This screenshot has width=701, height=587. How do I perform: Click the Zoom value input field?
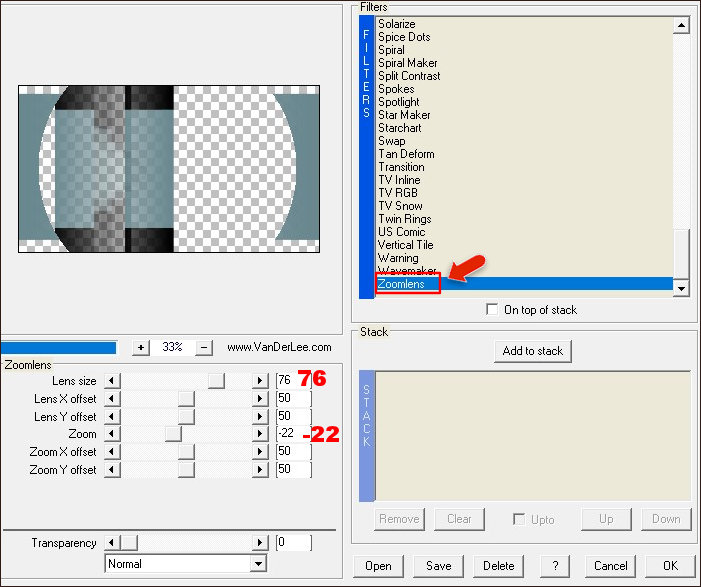(292, 434)
